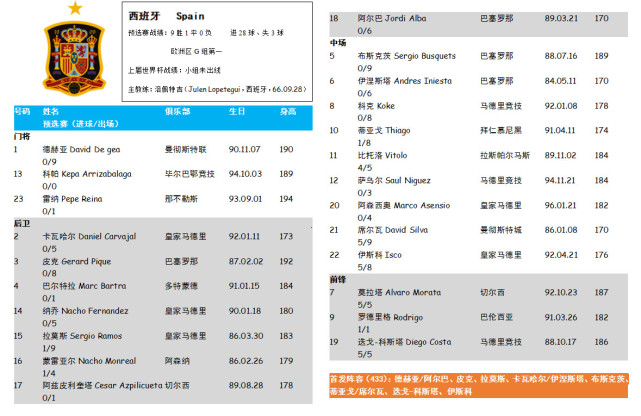Screen dimensions: 641x416
Task: Click the orange starting lineup 首发阵容 box
Action: (x=478, y=385)
